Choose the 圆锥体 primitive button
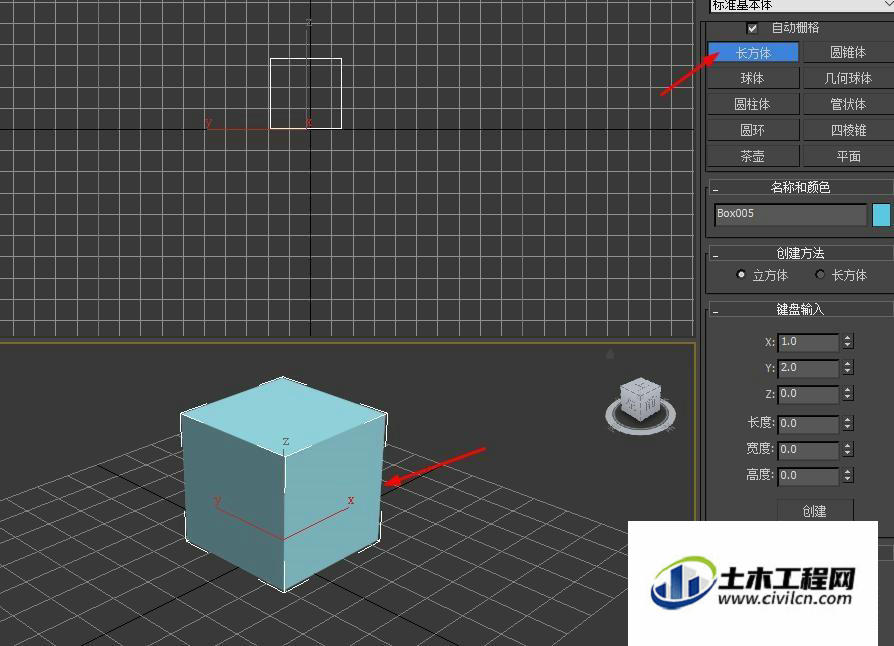The height and width of the screenshot is (646, 894). [848, 52]
